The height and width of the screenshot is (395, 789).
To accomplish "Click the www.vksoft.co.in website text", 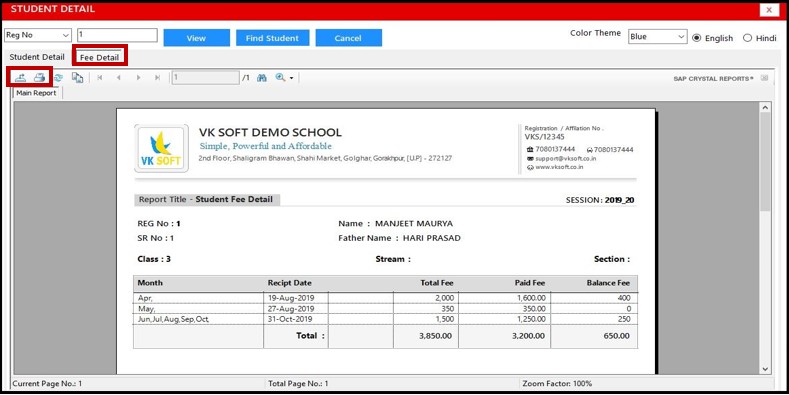I will 559,167.
